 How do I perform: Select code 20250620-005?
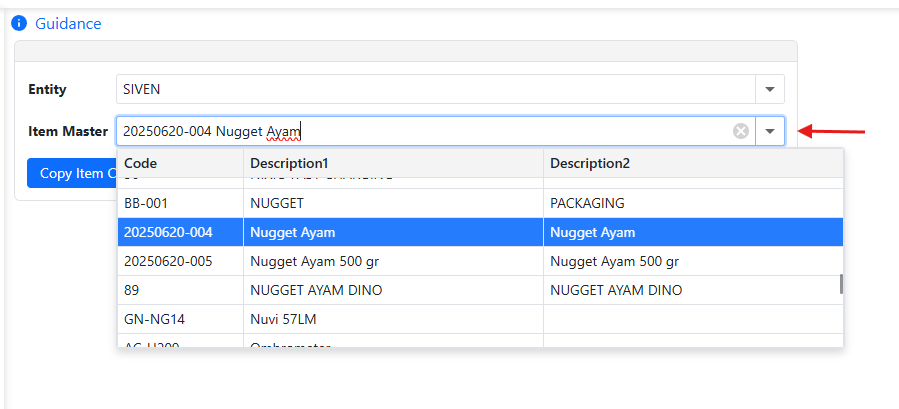(181, 262)
